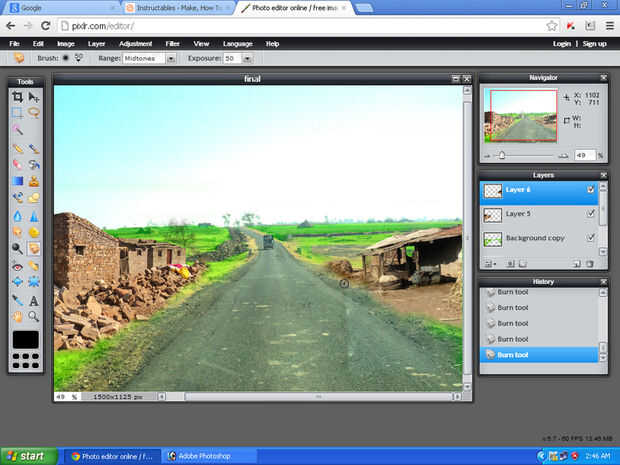Select the Pencil tool
620x465 pixels.
point(17,148)
